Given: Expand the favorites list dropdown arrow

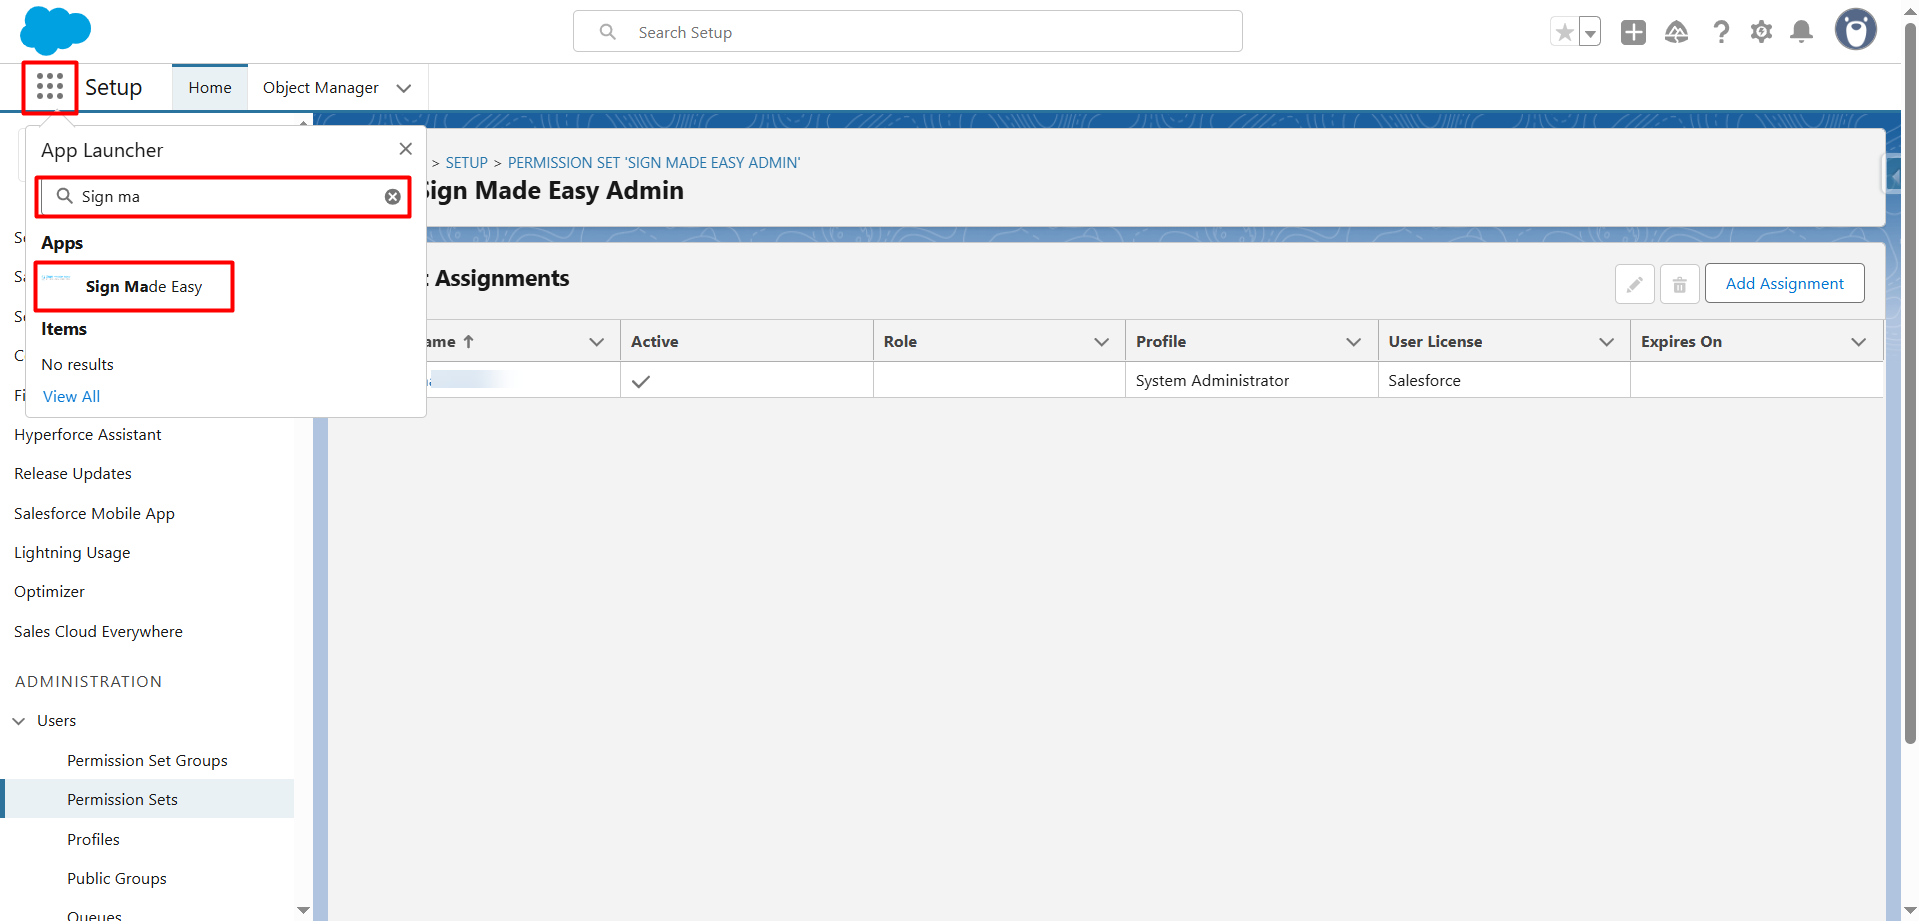Looking at the screenshot, I should [1590, 32].
